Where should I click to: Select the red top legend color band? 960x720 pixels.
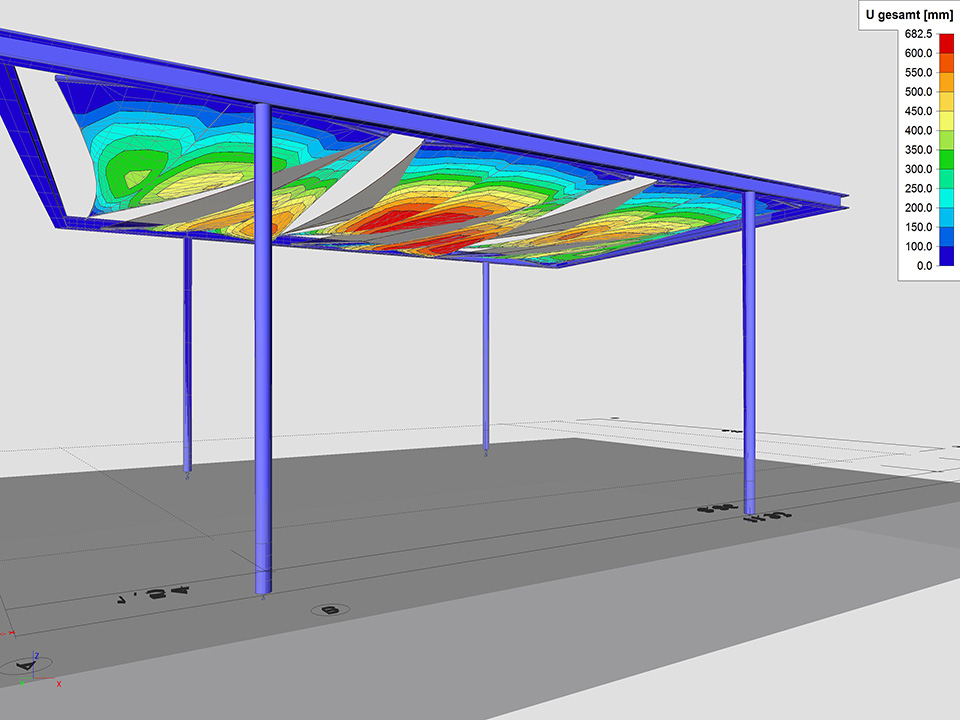pos(945,44)
